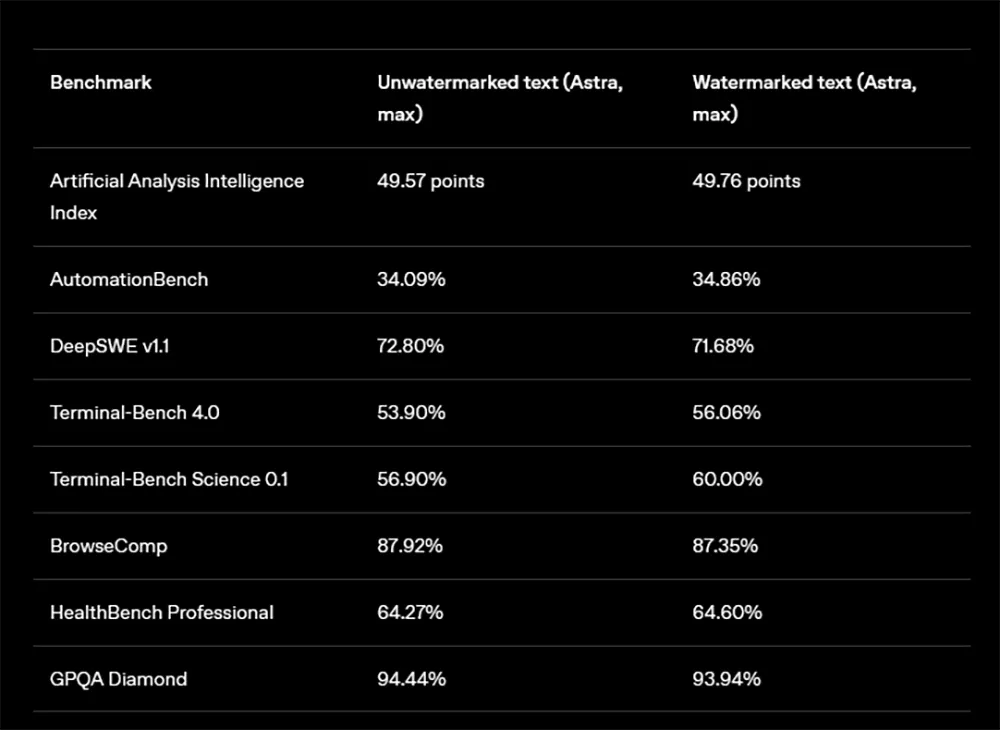This screenshot has width=1000, height=730.
Task: Select the AutomationBench row label
Action: pyautogui.click(x=129, y=280)
